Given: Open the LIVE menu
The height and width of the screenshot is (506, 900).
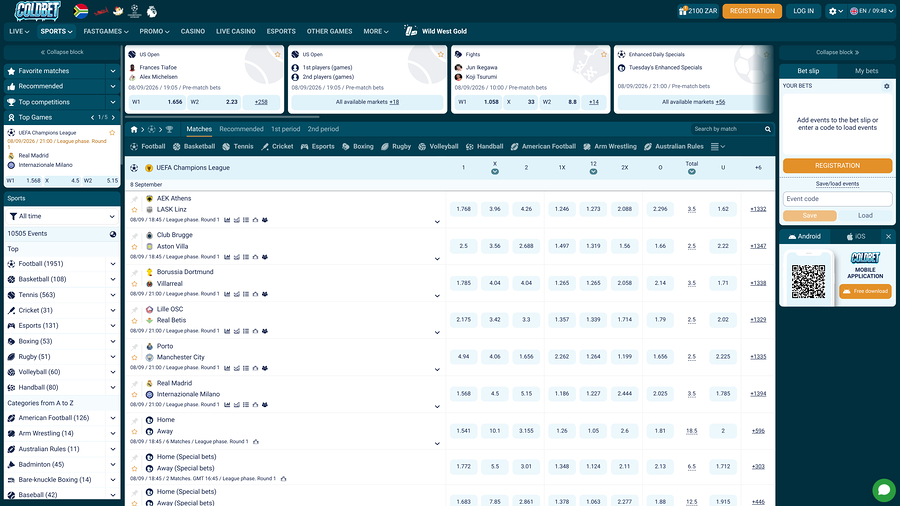Looking at the screenshot, I should [19, 32].
